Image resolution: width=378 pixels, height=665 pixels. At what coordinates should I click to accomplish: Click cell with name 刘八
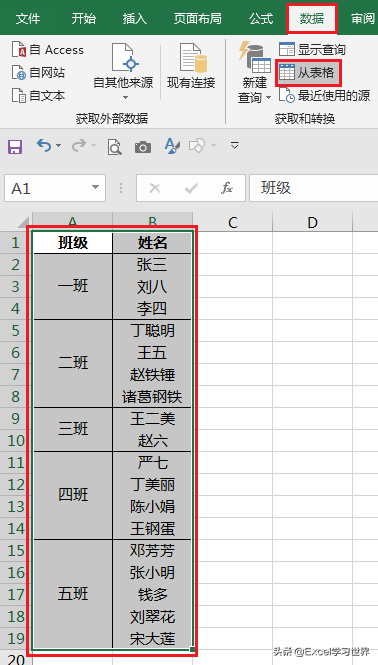tap(152, 287)
